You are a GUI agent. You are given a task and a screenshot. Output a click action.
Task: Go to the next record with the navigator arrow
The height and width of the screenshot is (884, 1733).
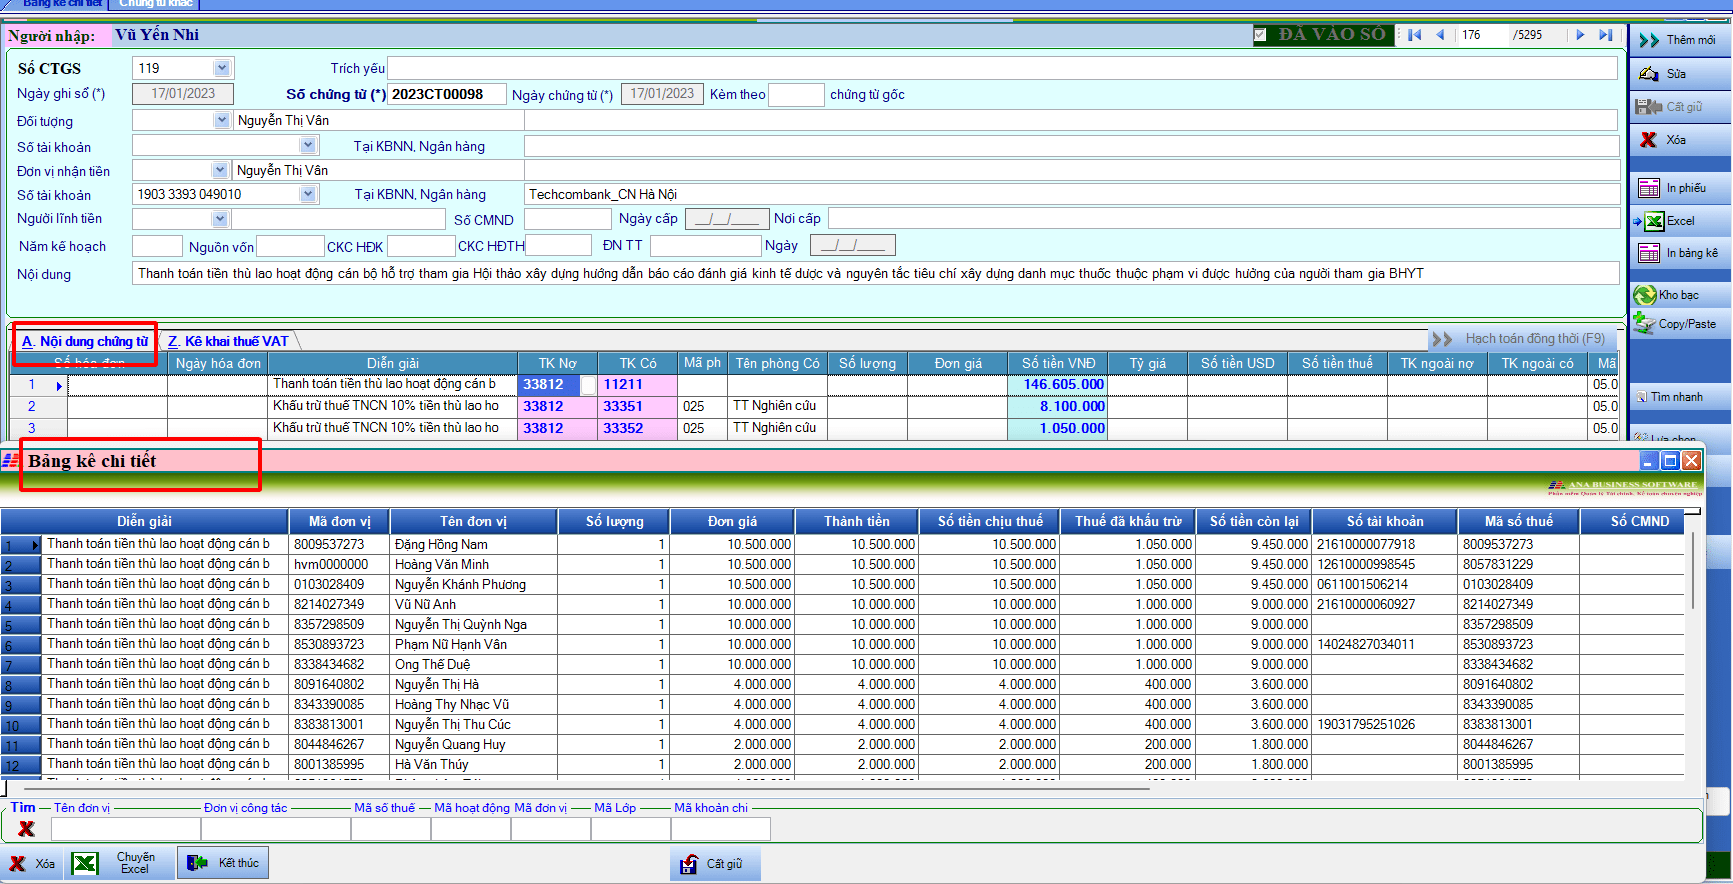pyautogui.click(x=1580, y=35)
